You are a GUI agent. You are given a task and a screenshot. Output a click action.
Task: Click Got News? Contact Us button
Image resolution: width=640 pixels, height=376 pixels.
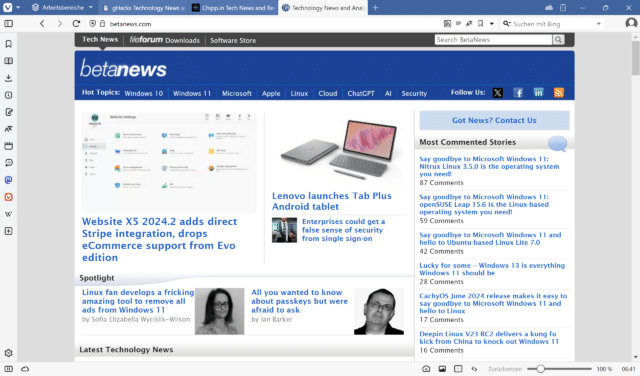494,120
